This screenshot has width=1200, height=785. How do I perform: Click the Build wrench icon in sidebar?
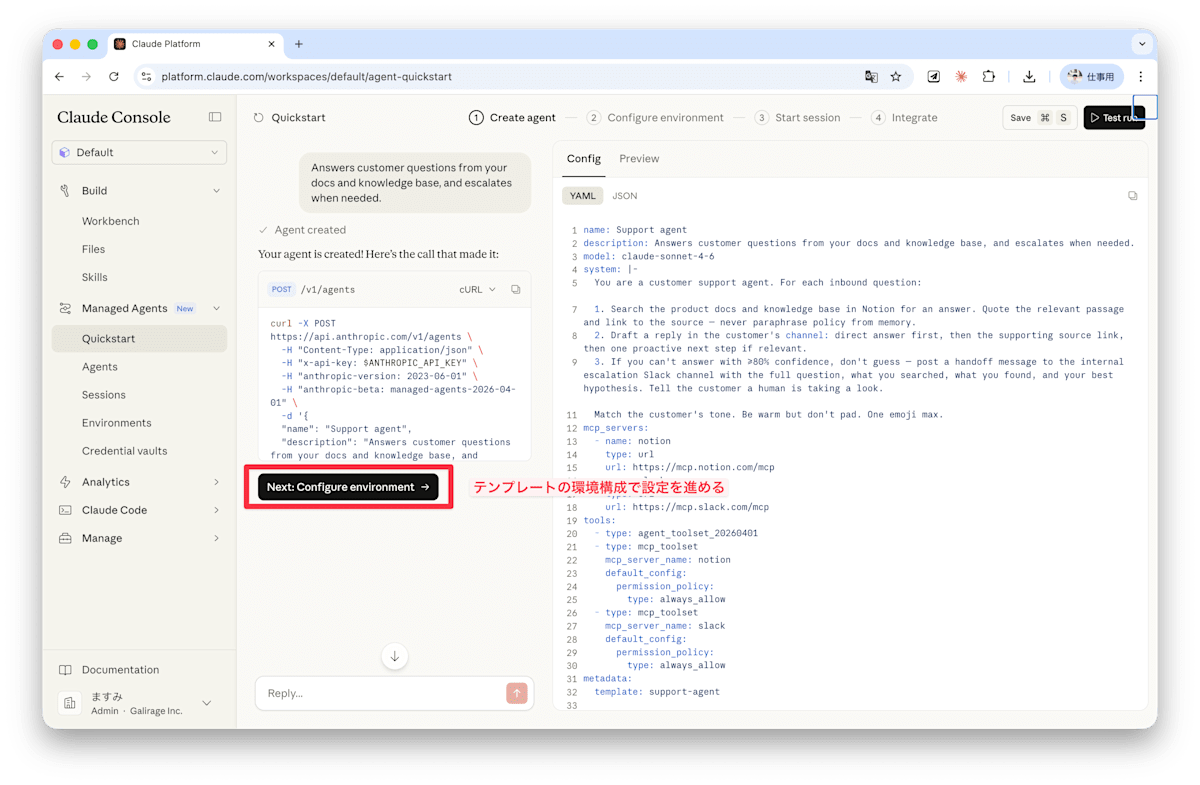point(65,190)
